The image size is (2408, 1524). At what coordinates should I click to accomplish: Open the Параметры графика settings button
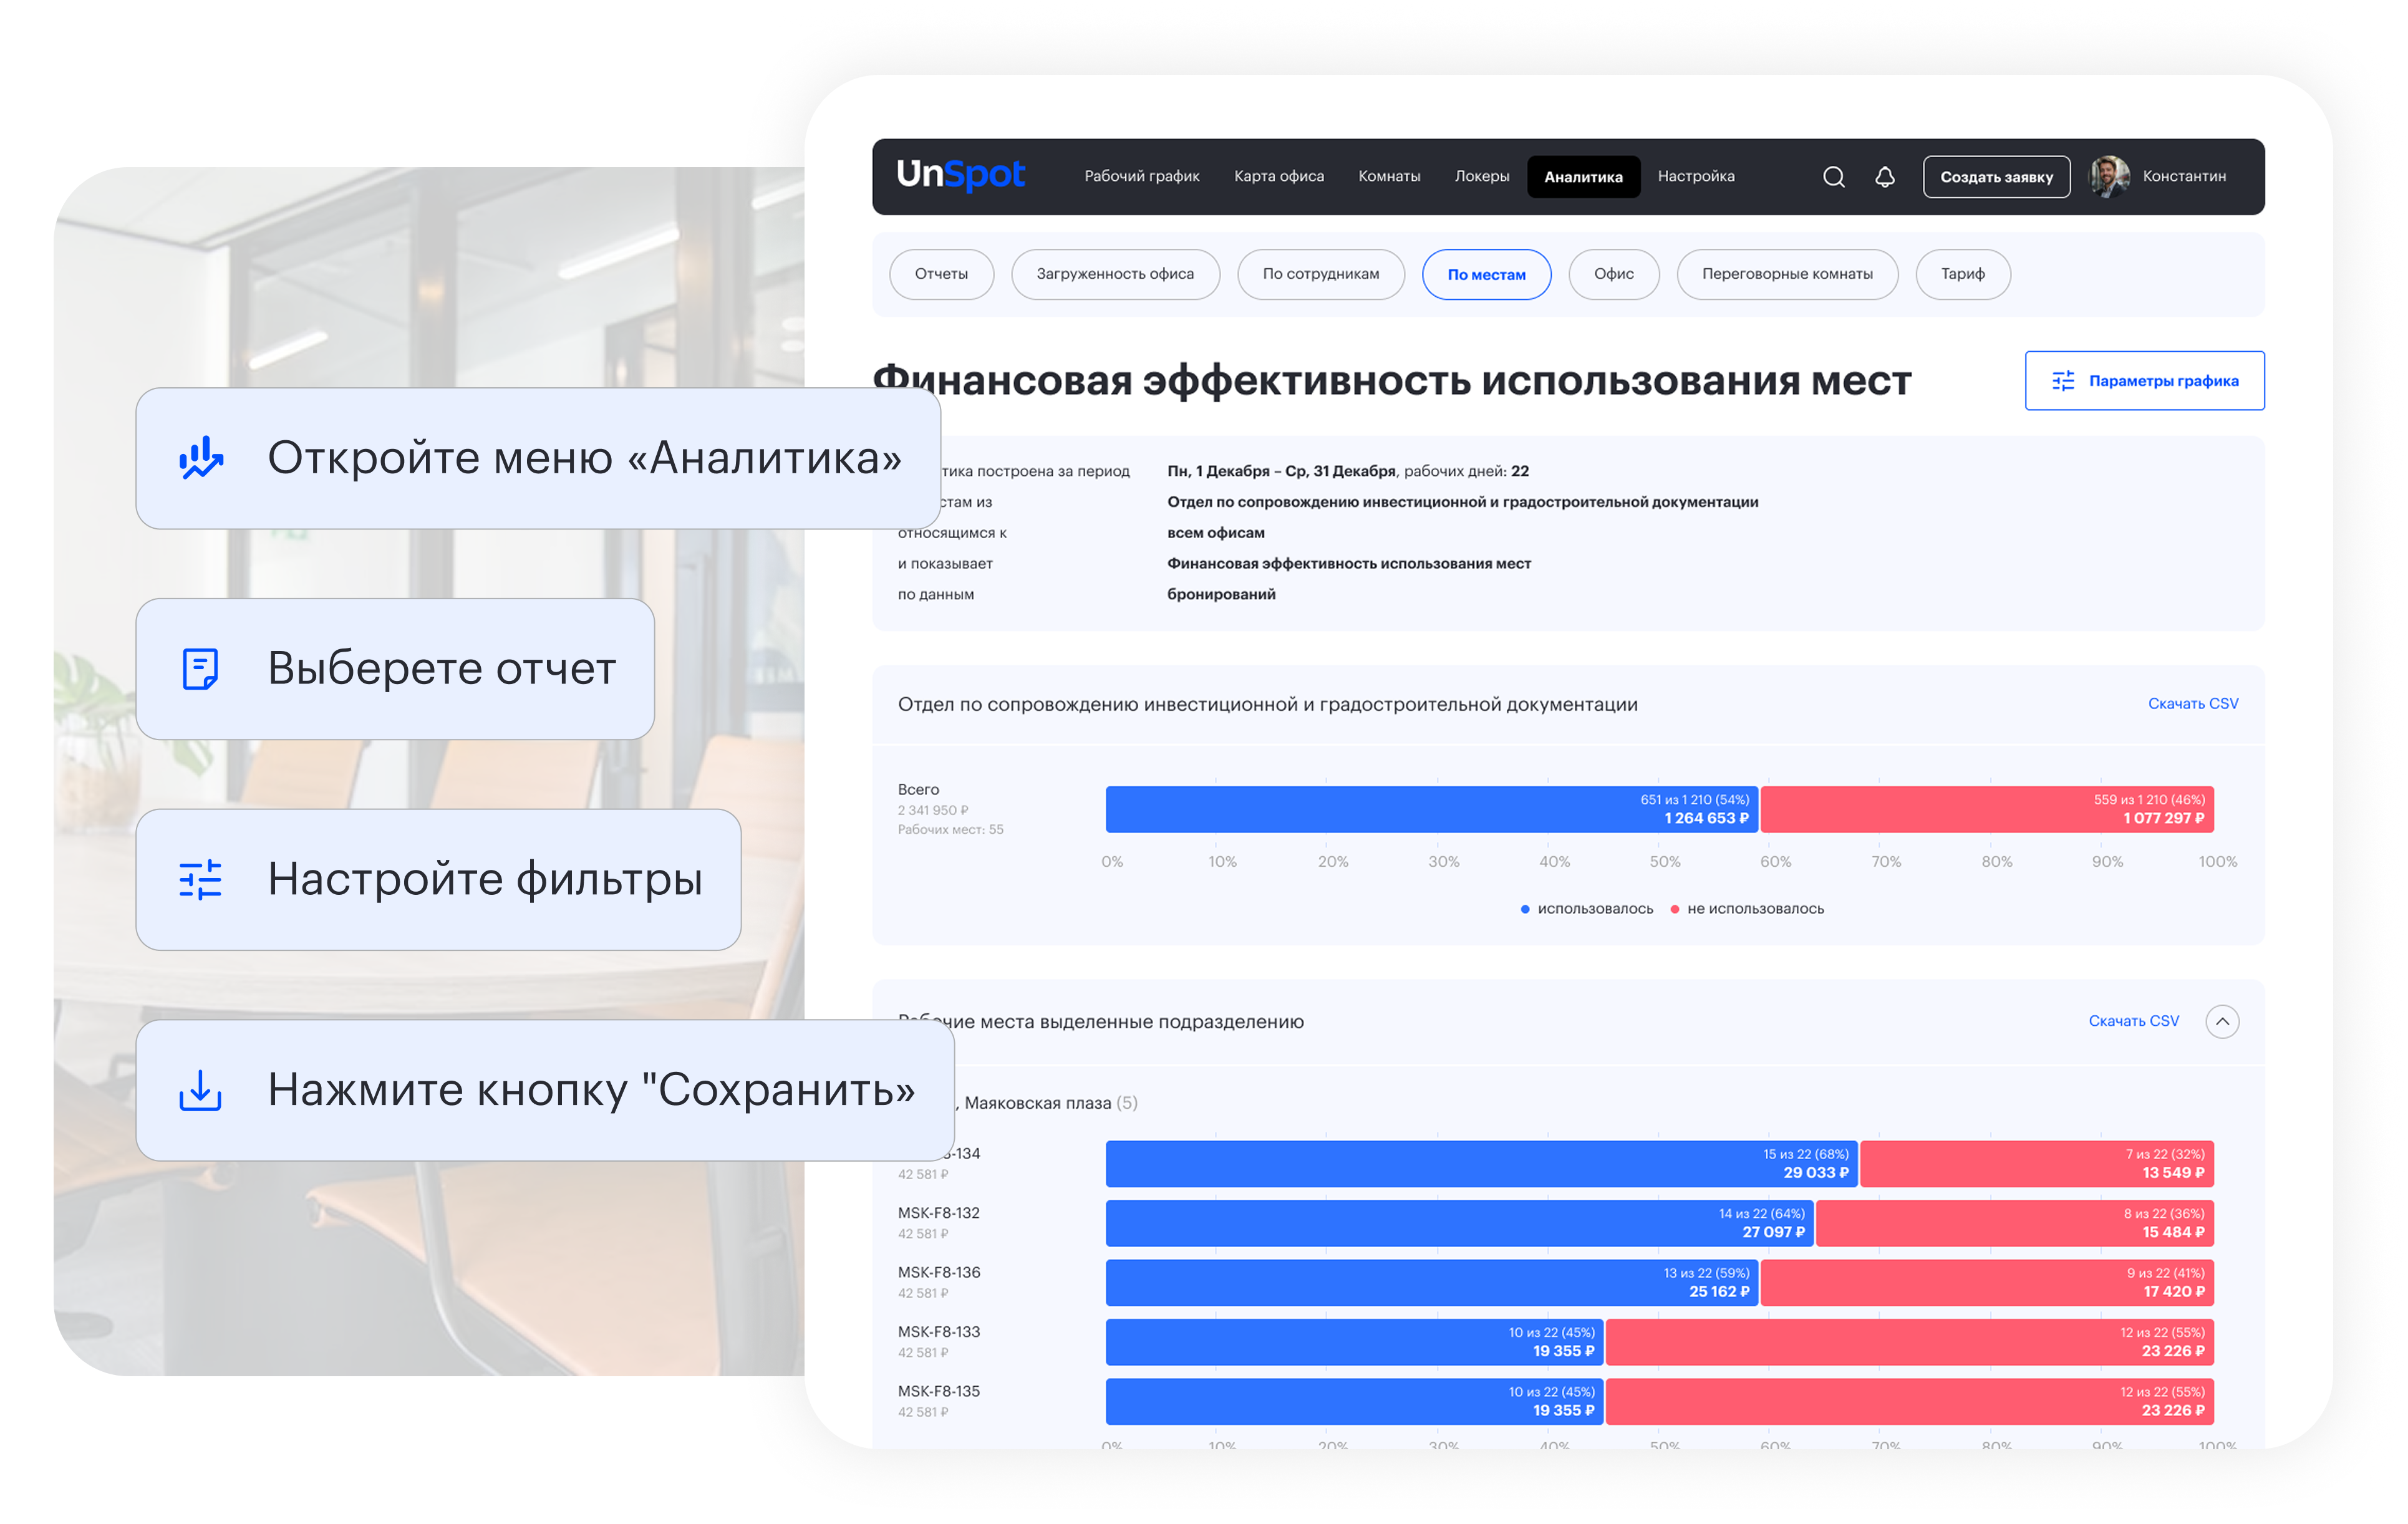point(2144,381)
